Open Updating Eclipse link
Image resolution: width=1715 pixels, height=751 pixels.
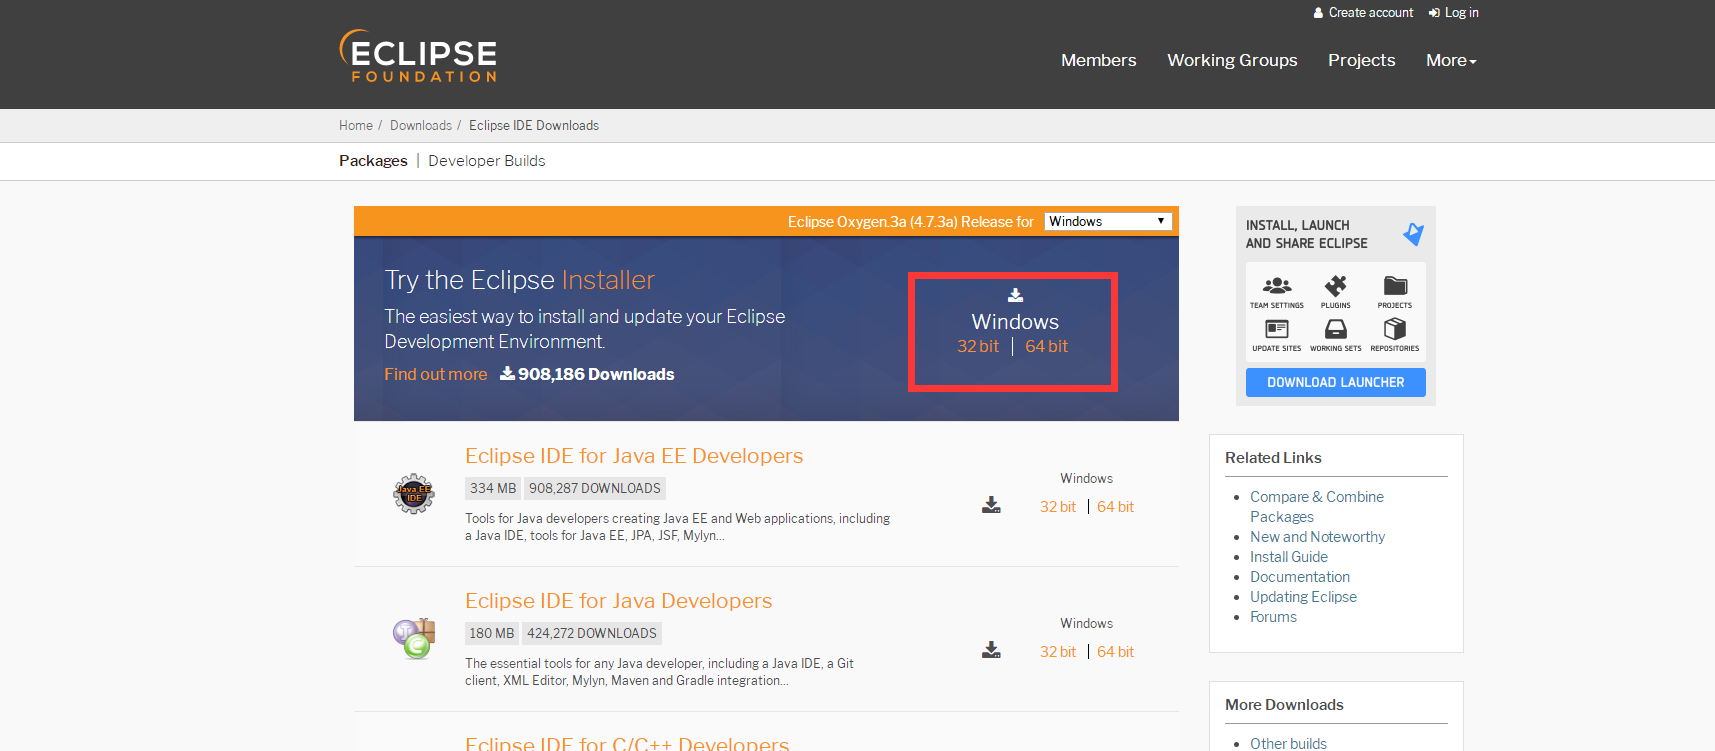(1303, 597)
